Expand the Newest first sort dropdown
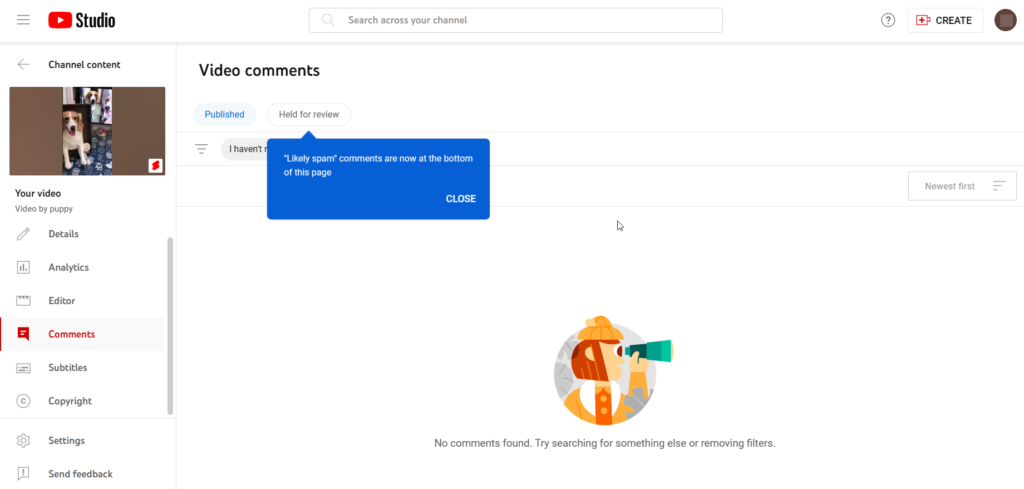 [961, 186]
